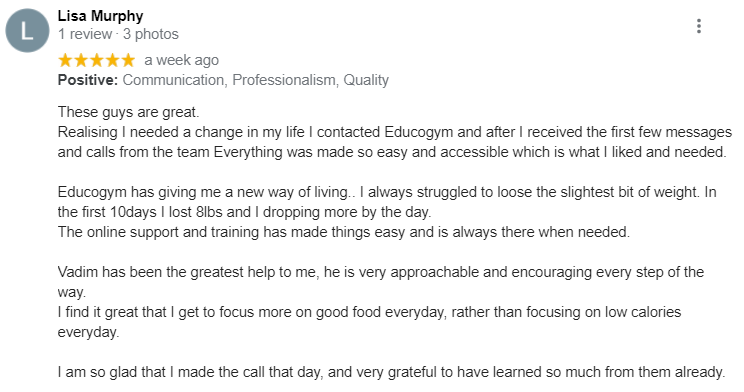This screenshot has height=392, width=744.
Task: Click the bold 'Positive:' label
Action: [88, 80]
